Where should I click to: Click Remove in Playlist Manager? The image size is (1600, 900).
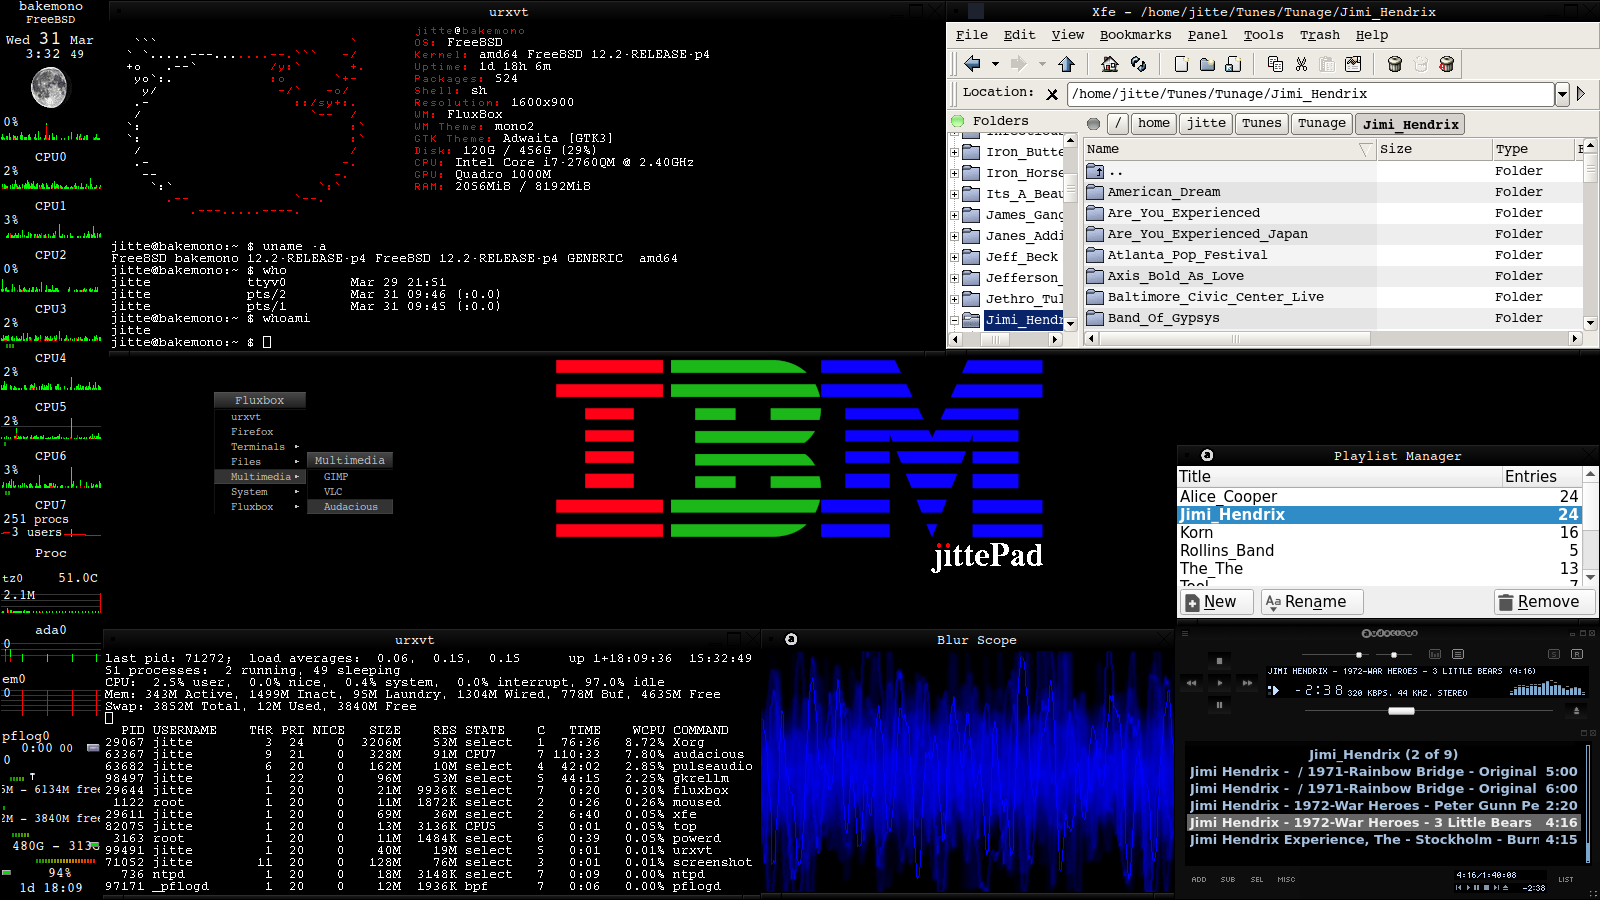tap(1544, 602)
